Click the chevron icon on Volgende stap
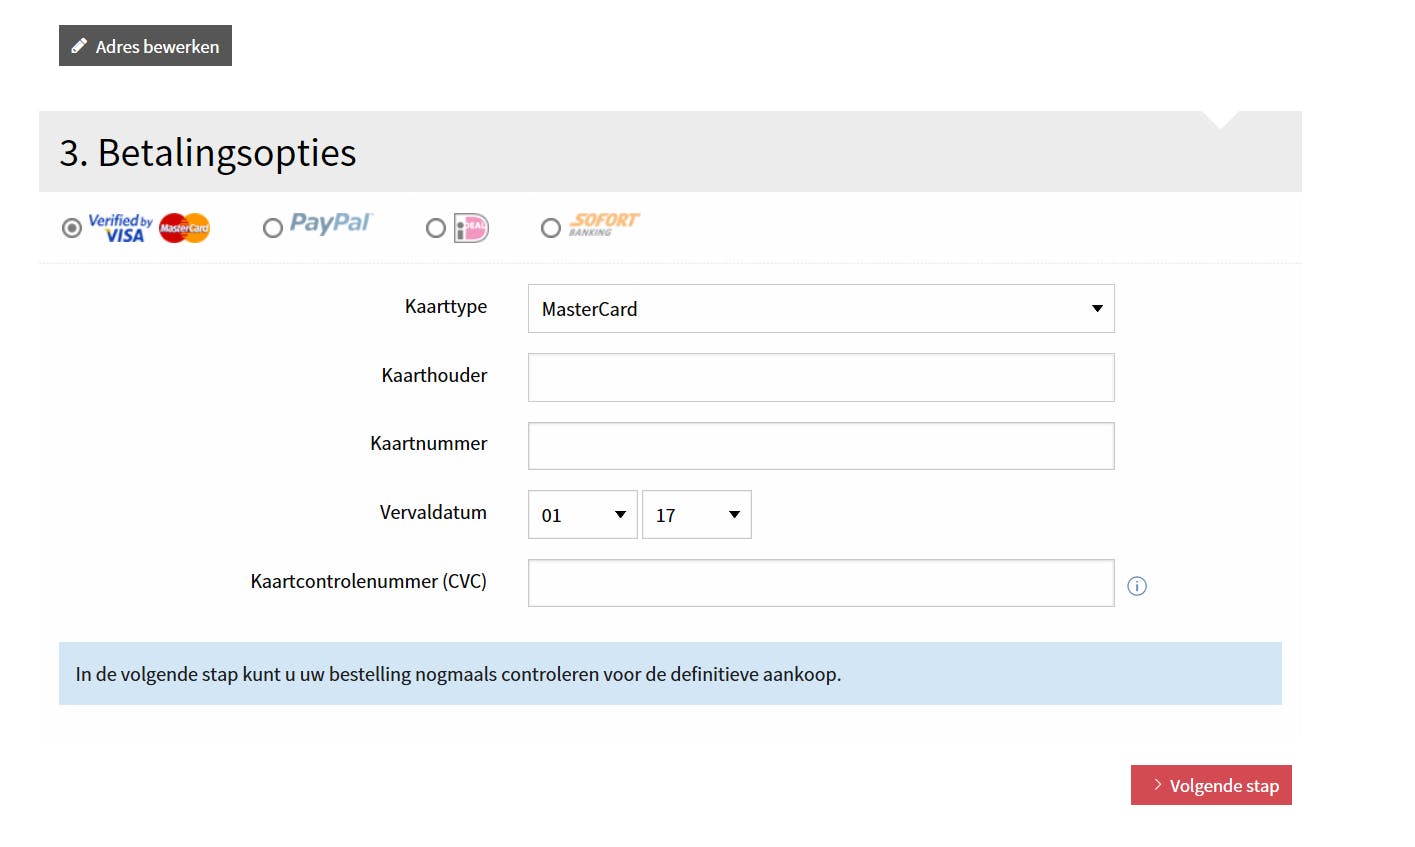The image size is (1415, 847). pyautogui.click(x=1157, y=785)
